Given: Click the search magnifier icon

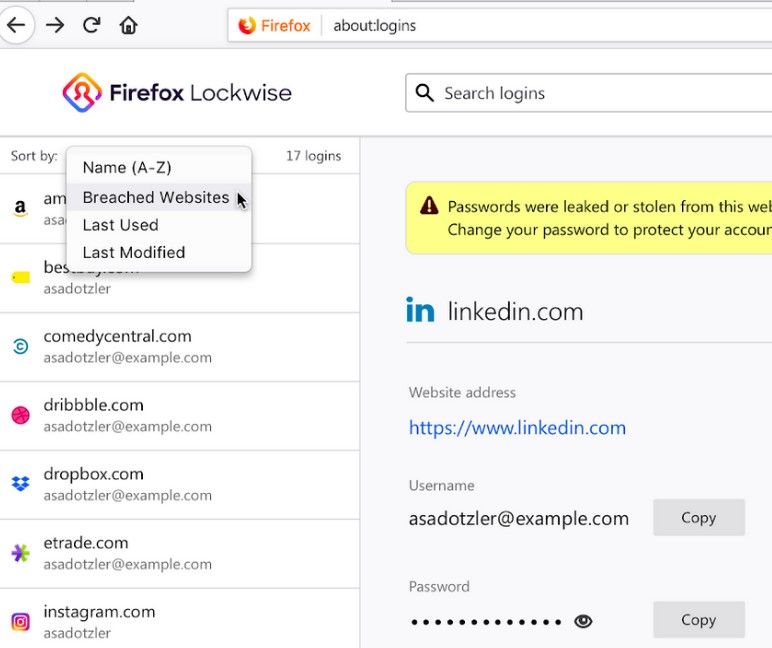Looking at the screenshot, I should (x=424, y=93).
